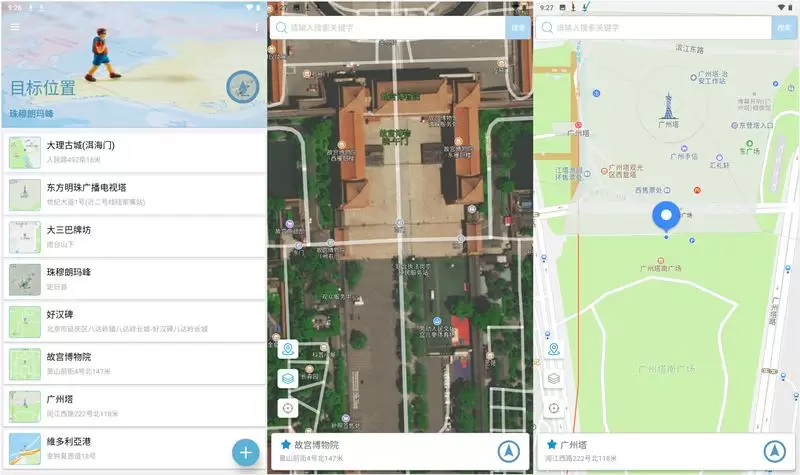Viewport: 800px width, 475px height.
Task: Tap 目标位置 header title
Action: (x=43, y=88)
